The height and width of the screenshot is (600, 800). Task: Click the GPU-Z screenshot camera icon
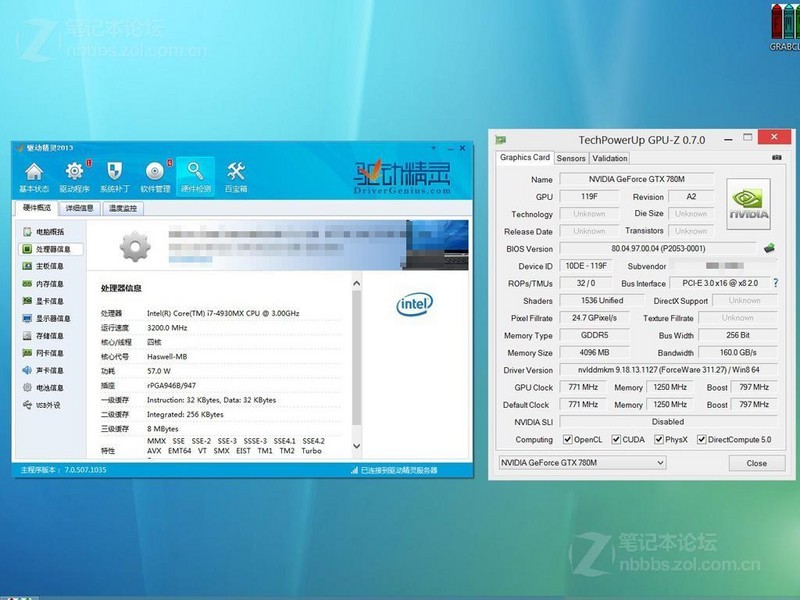pyautogui.click(x=777, y=158)
